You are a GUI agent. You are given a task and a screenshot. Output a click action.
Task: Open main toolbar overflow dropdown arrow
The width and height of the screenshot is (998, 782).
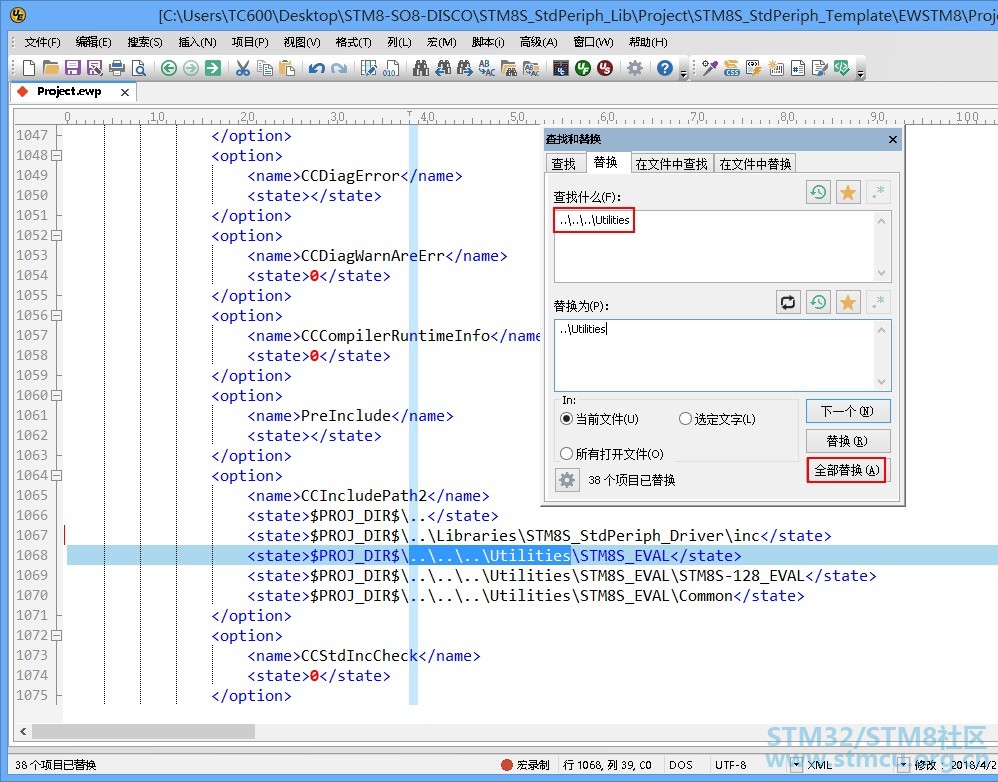tap(684, 73)
